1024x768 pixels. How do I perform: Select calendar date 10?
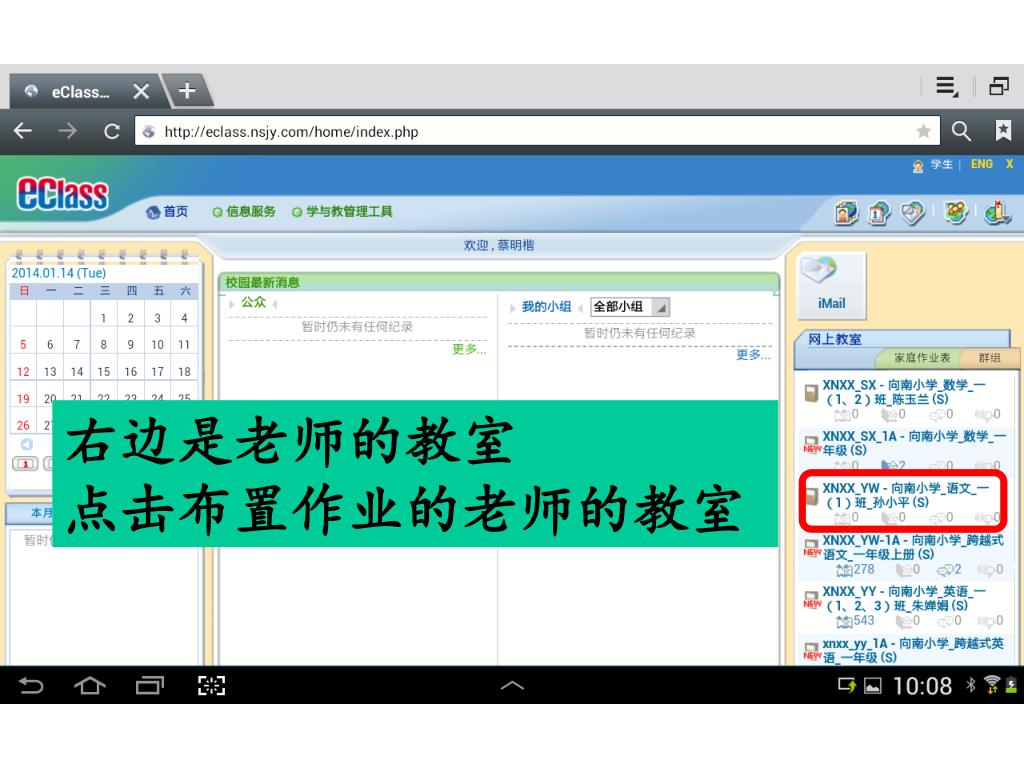point(157,344)
